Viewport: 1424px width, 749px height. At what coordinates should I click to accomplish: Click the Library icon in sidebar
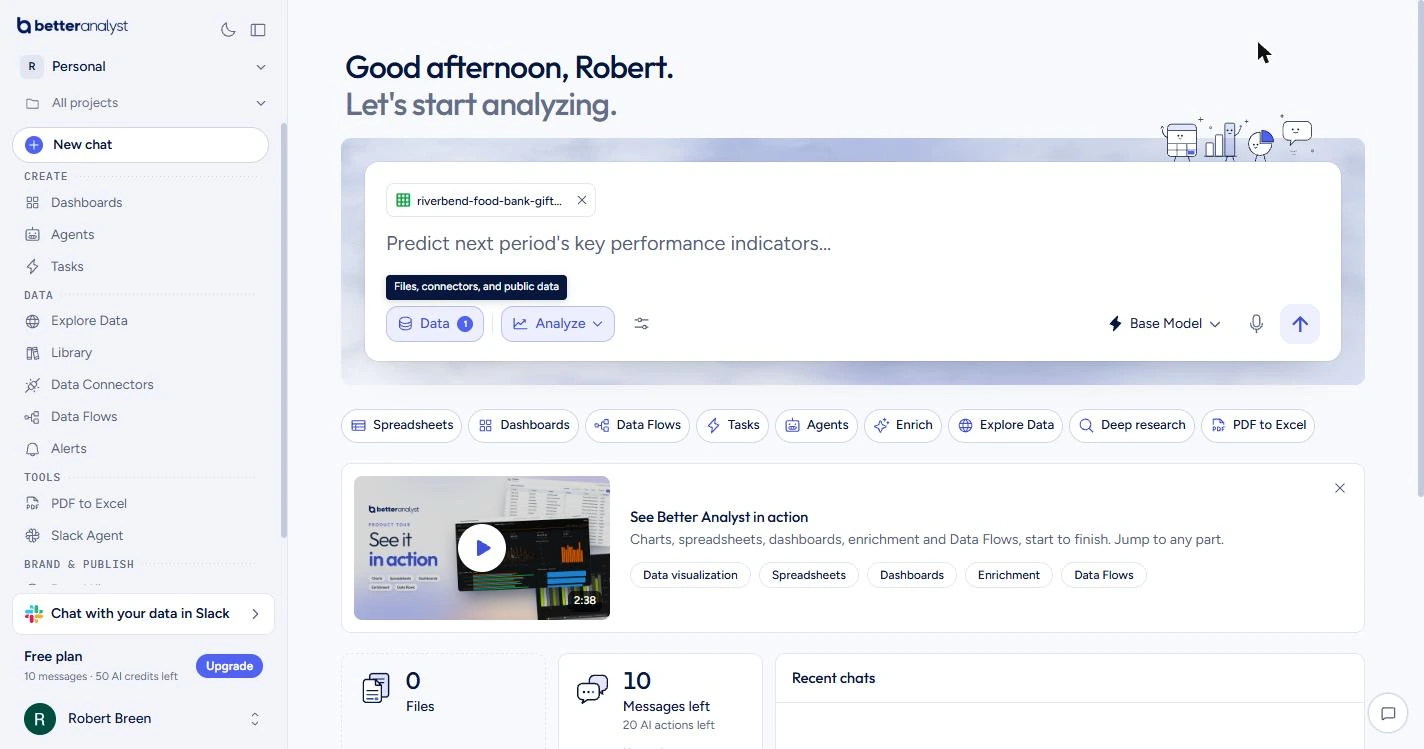click(32, 353)
